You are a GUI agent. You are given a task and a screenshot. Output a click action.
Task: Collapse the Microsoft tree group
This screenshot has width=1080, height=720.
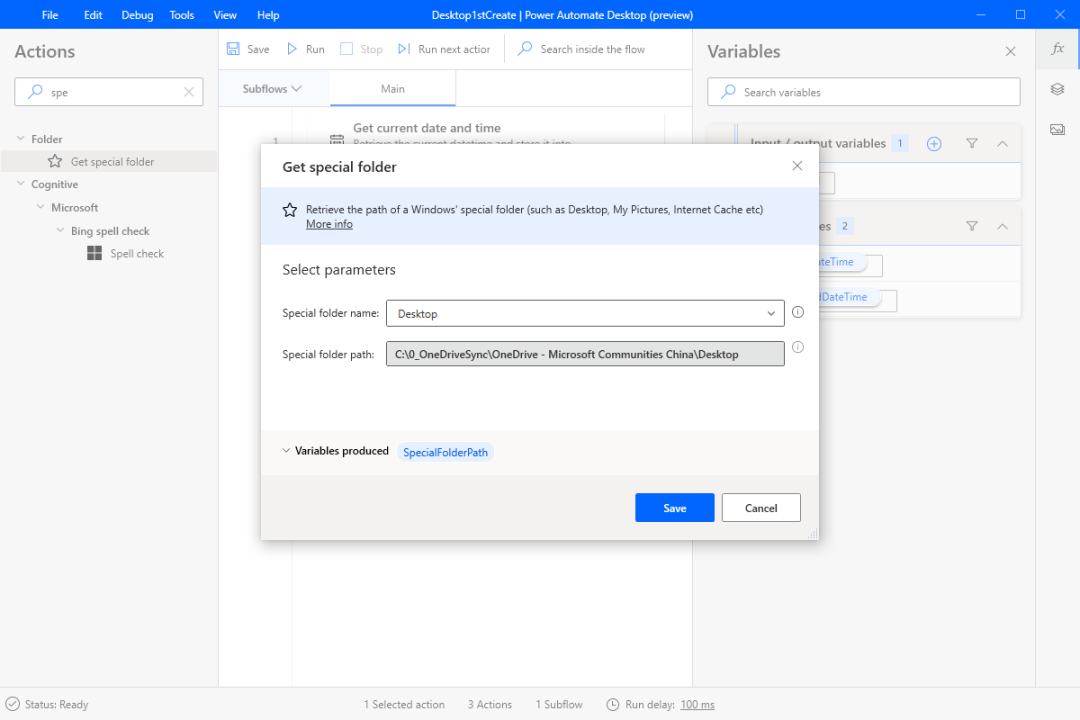tap(41, 207)
